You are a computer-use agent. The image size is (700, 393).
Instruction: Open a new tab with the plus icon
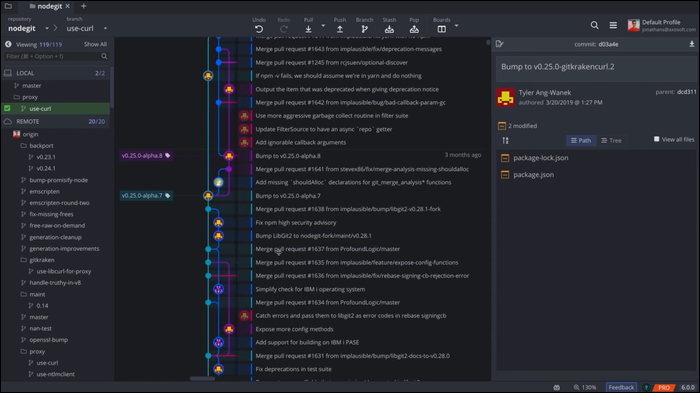83,6
